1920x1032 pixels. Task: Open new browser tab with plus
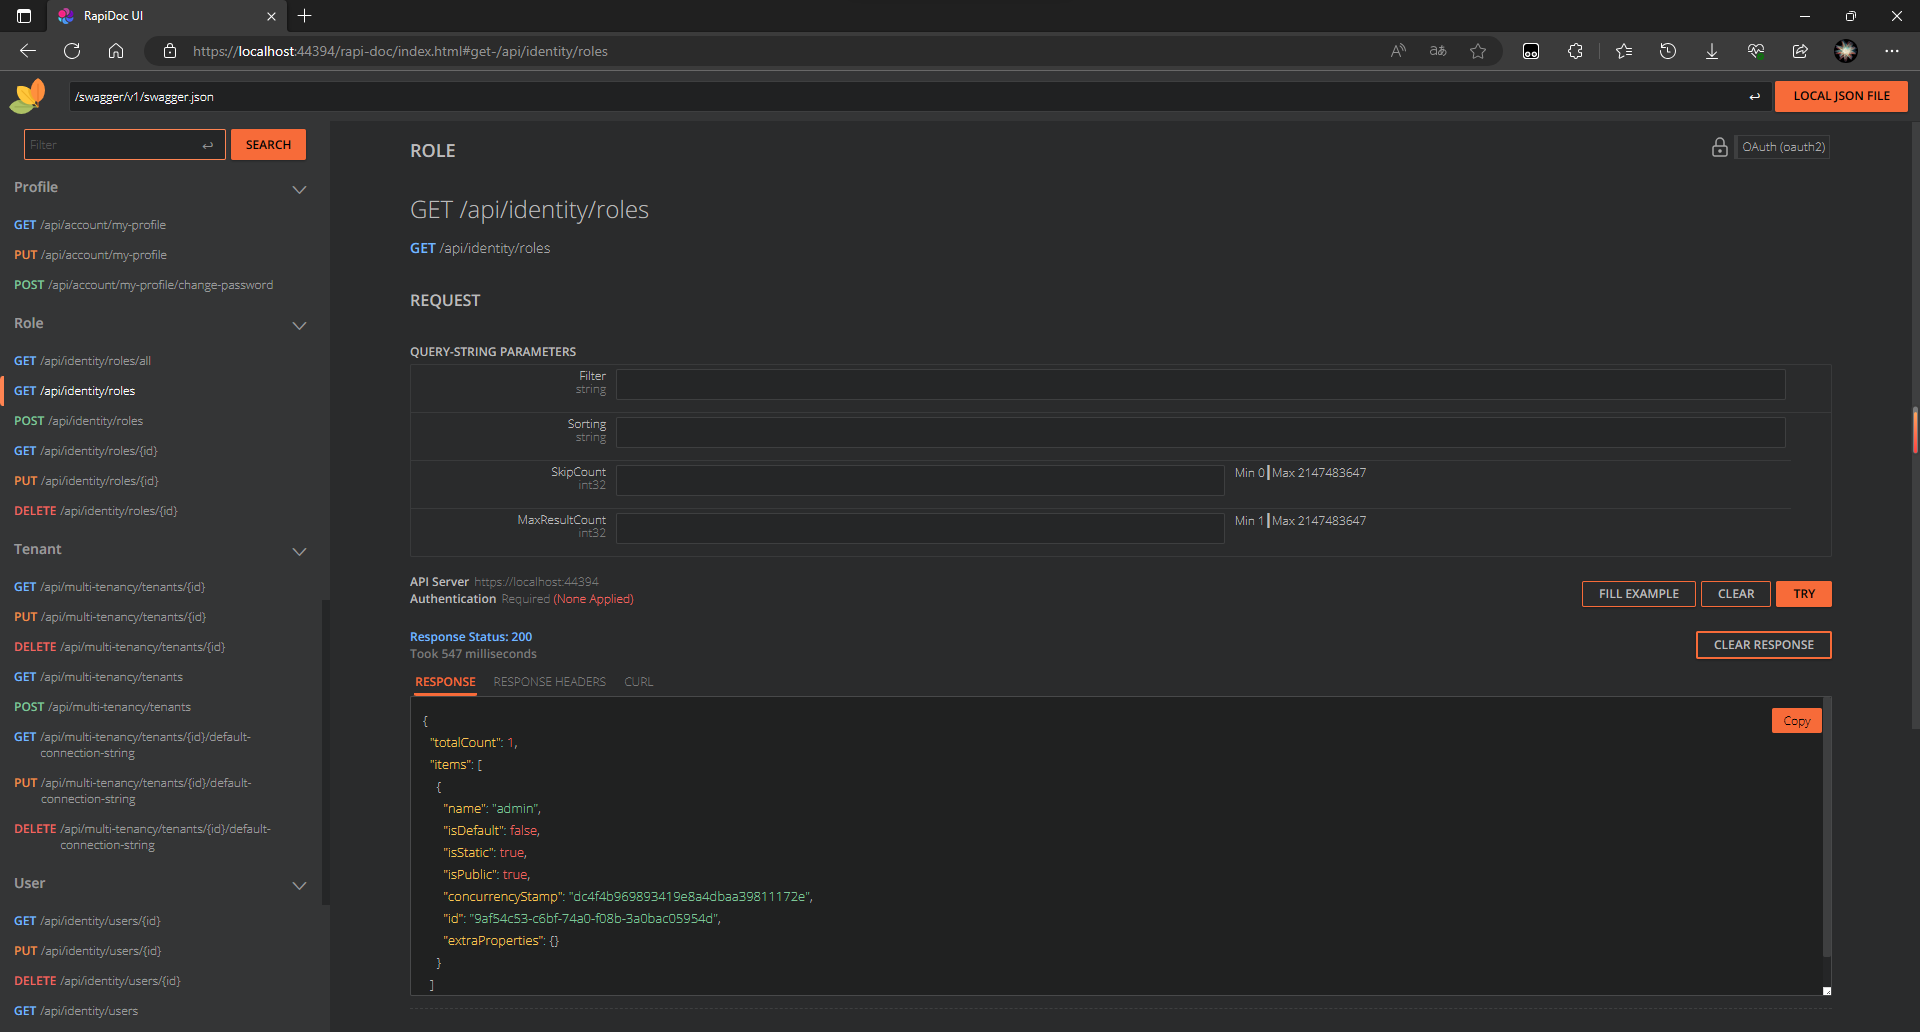click(305, 16)
